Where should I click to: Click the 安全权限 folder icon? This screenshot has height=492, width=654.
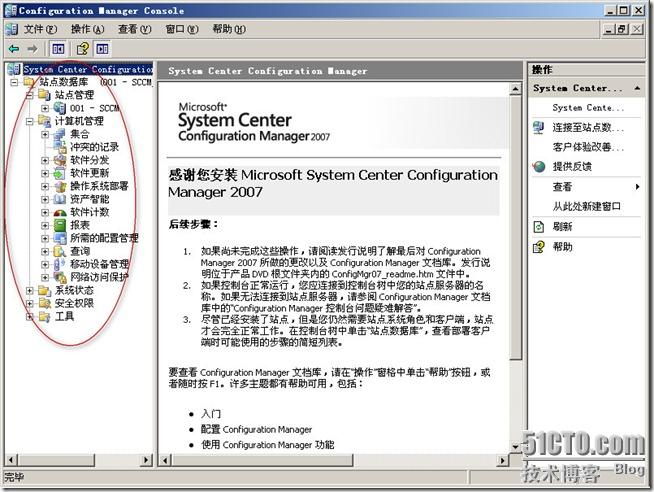pos(44,304)
